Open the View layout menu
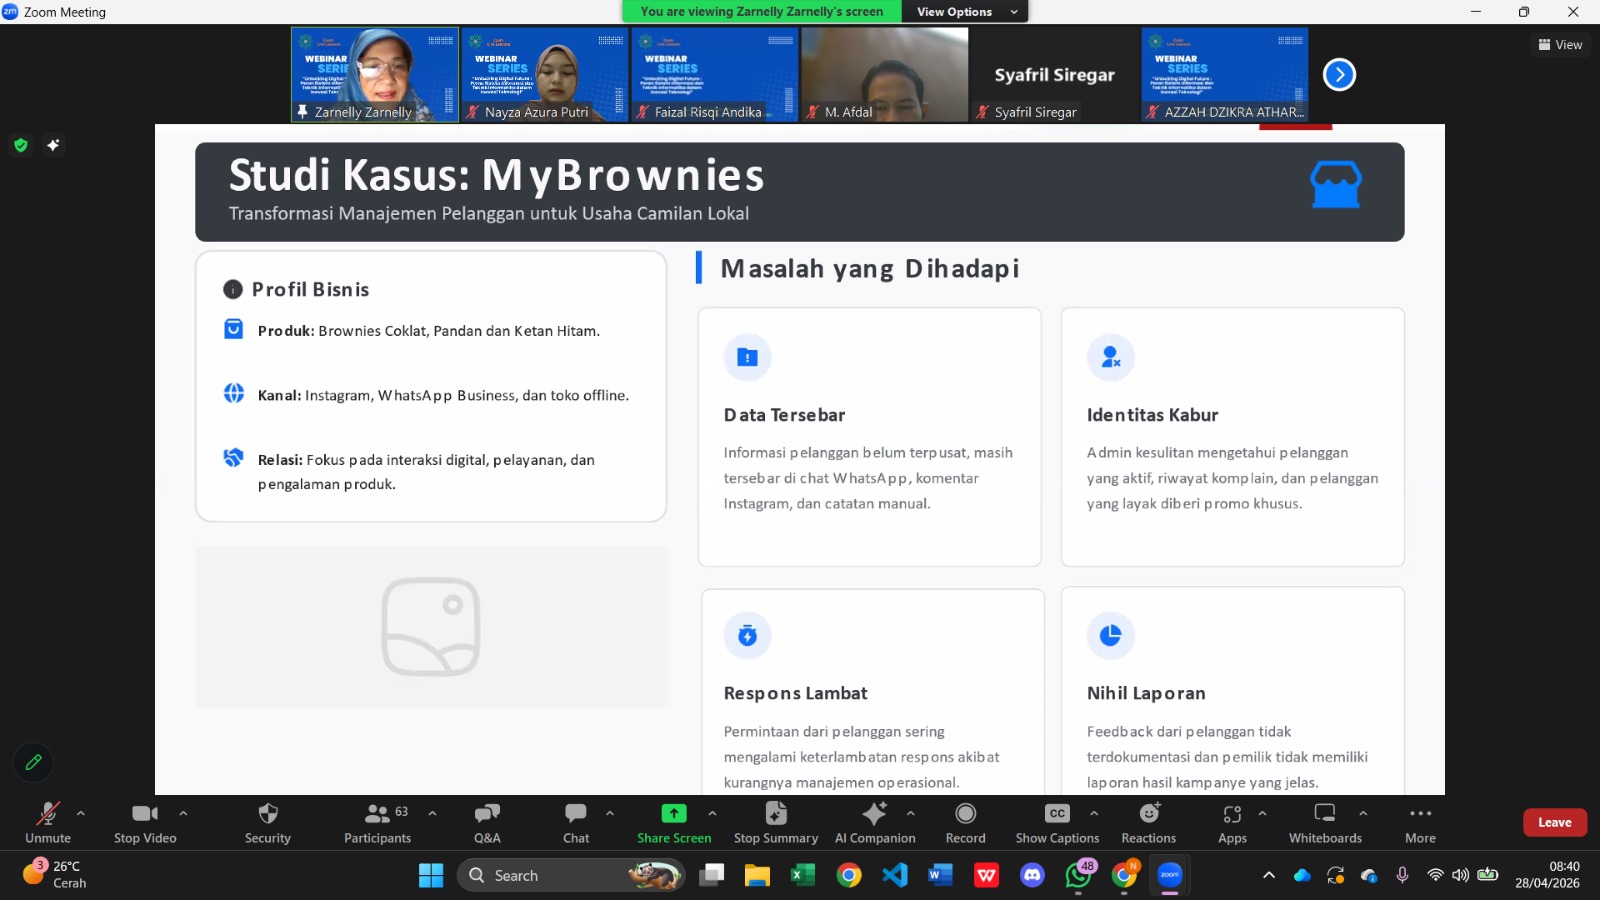The height and width of the screenshot is (900, 1600). 1560,45
